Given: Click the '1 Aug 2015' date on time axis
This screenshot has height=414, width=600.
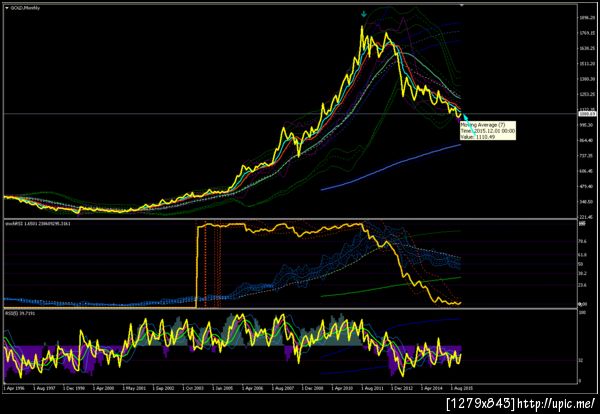Looking at the screenshot, I should [x=462, y=388].
